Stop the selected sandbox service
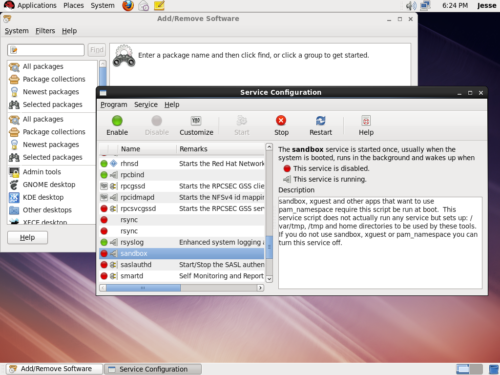The height and width of the screenshot is (375, 500). point(281,125)
